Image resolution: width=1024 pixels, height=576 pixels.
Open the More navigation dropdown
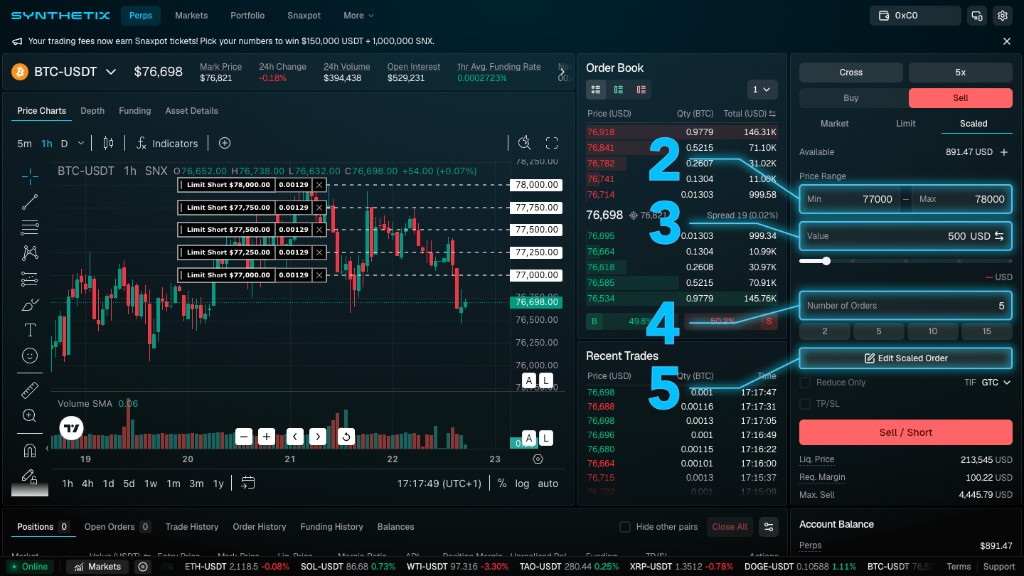point(359,16)
